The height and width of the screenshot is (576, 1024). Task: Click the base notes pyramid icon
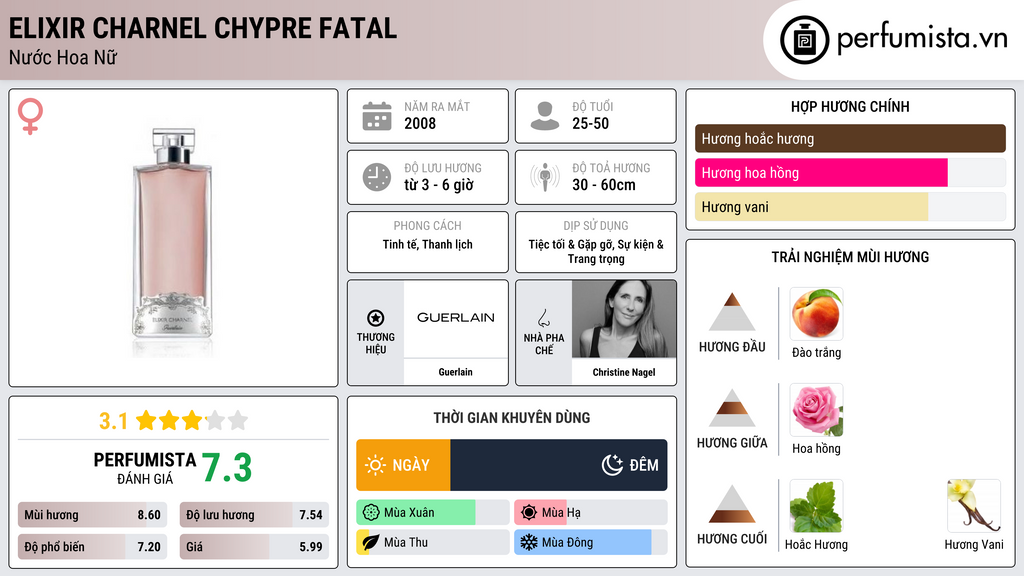pos(731,504)
